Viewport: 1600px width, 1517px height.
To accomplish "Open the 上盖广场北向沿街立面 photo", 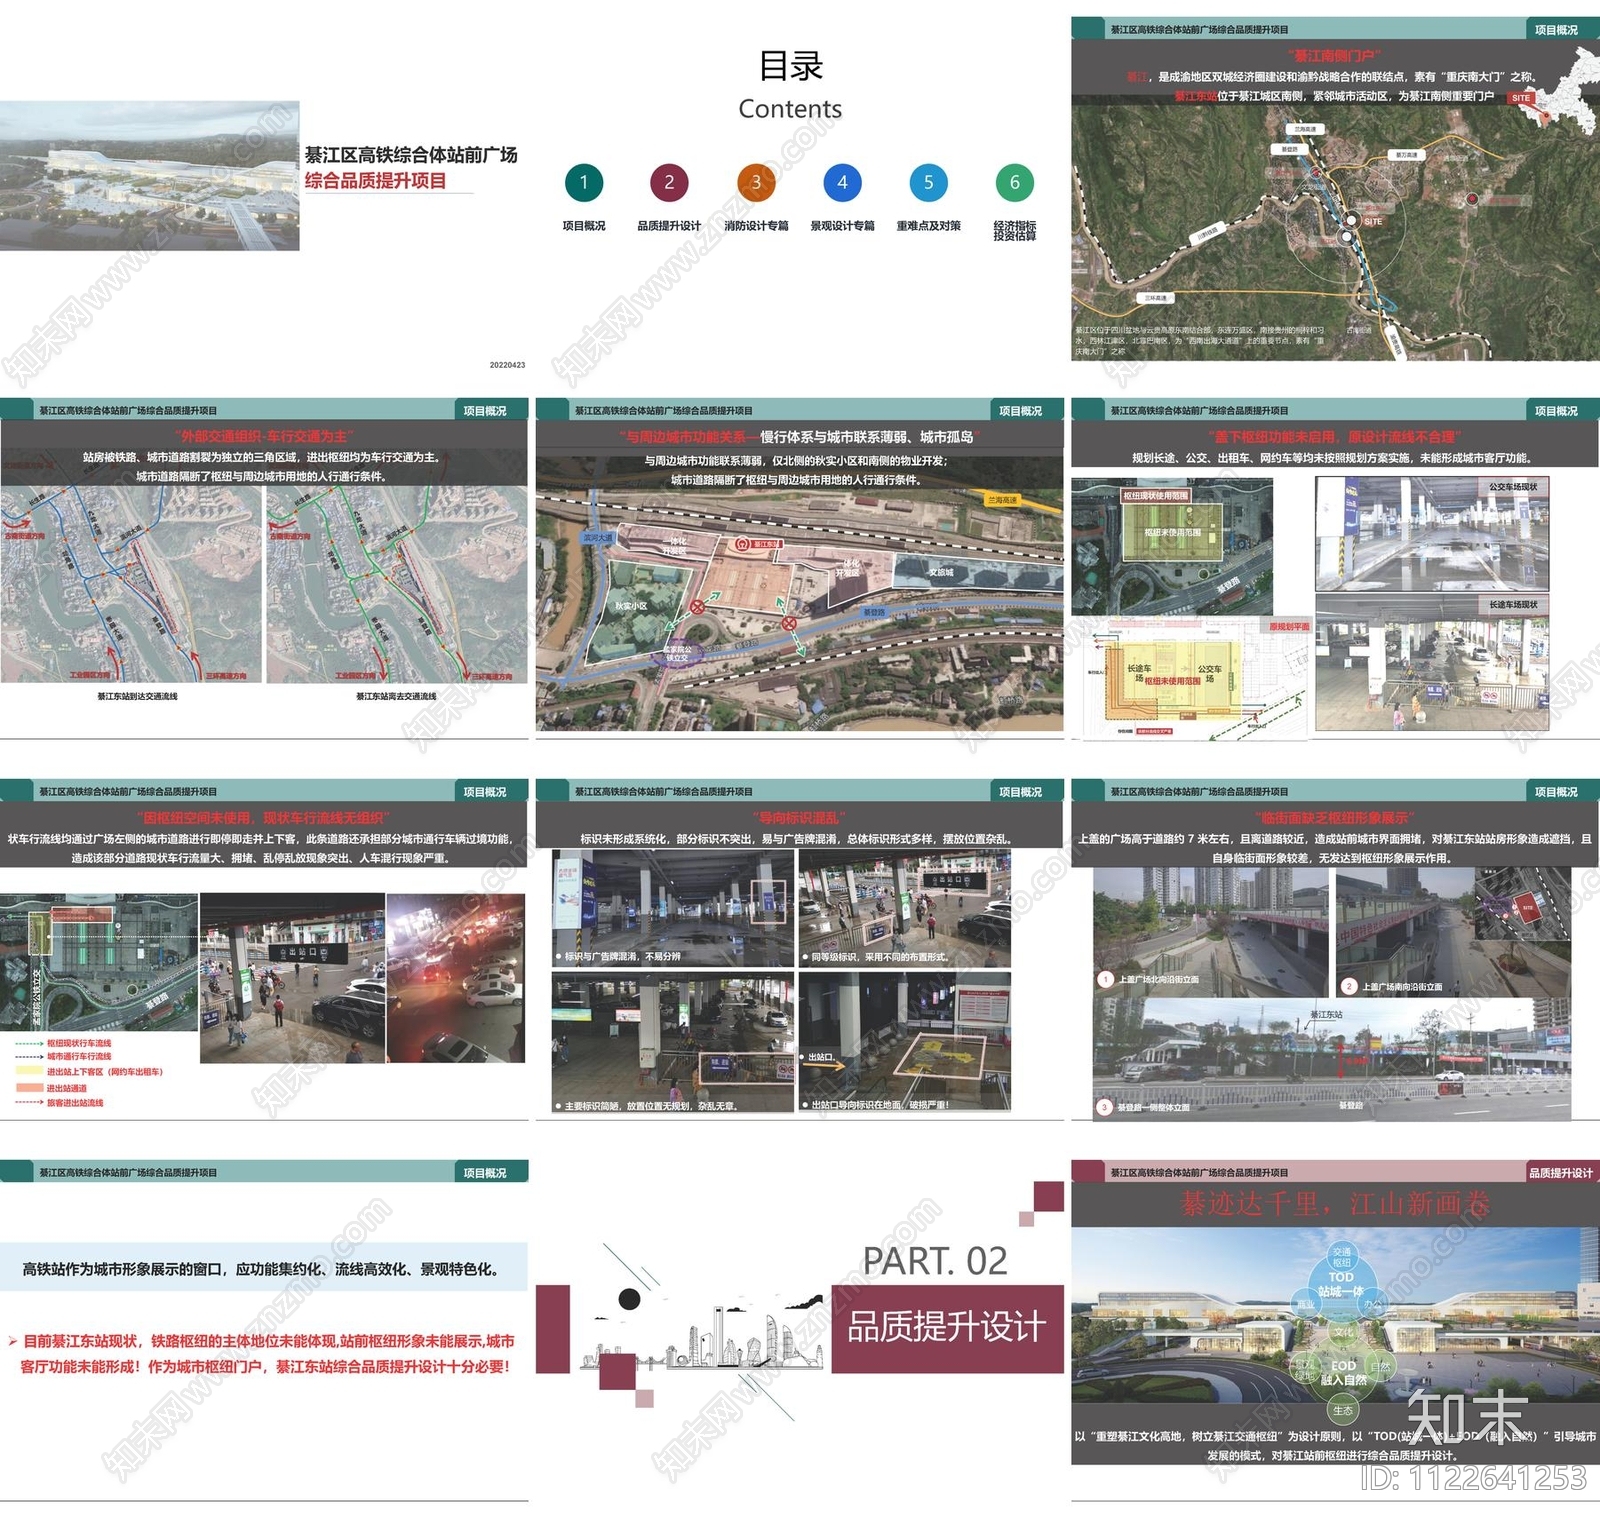I will pos(1211,931).
